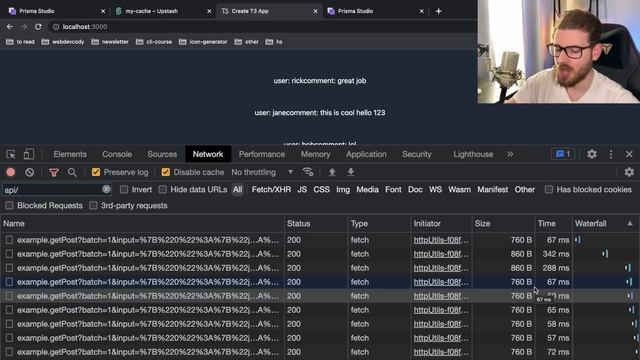
Task: Go back with the browser back arrow
Action: pyautogui.click(x=10, y=27)
